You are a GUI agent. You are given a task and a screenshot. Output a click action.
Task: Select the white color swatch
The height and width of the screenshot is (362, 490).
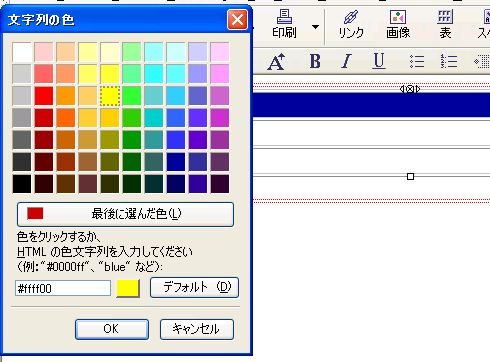[x=22, y=52]
